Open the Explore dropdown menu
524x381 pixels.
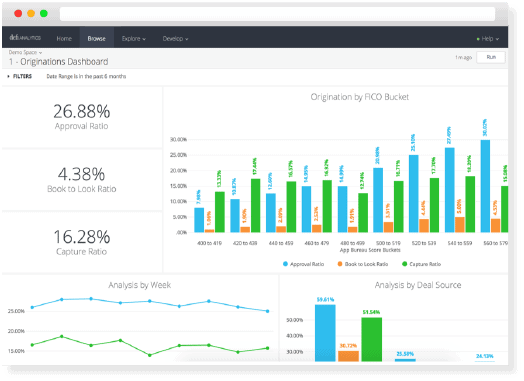click(134, 39)
